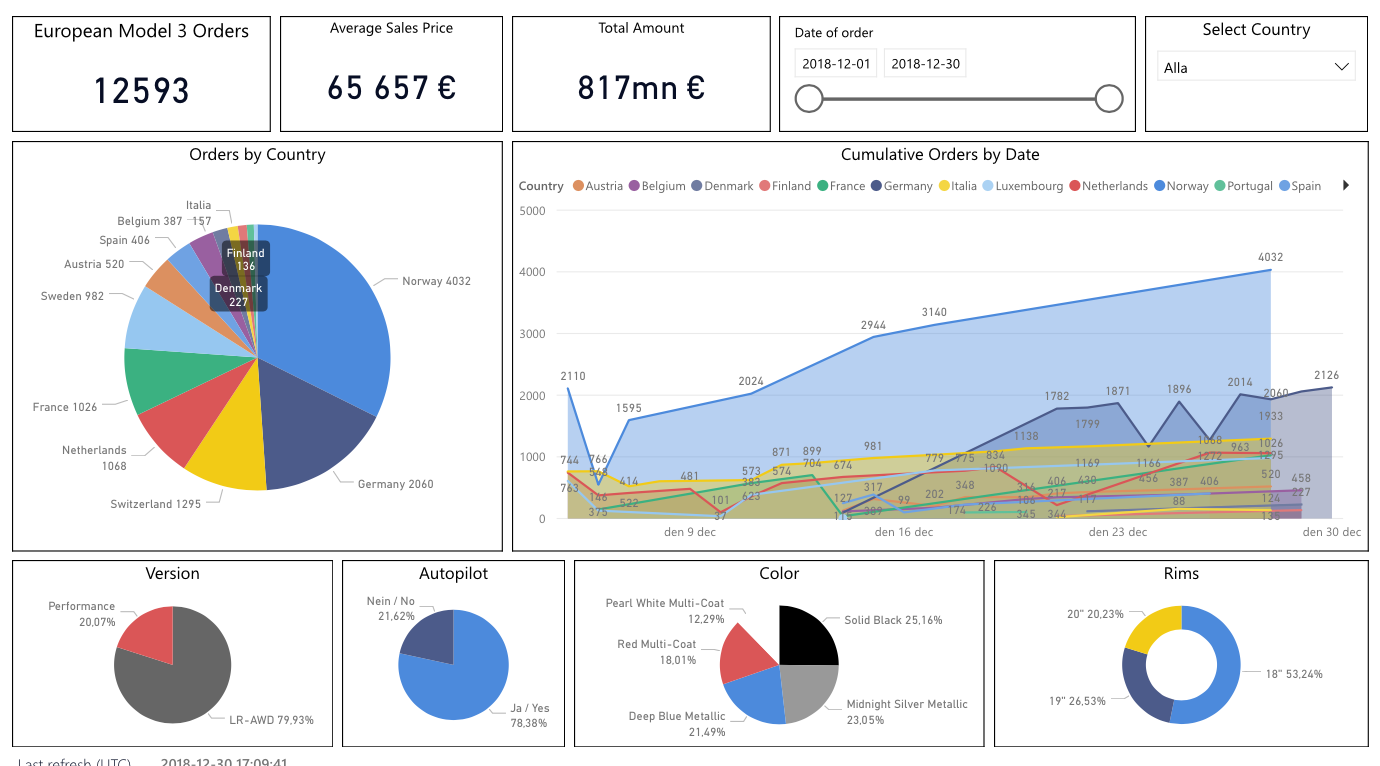This screenshot has height=766, width=1380.
Task: Select France in the Country legend
Action: click(823, 186)
